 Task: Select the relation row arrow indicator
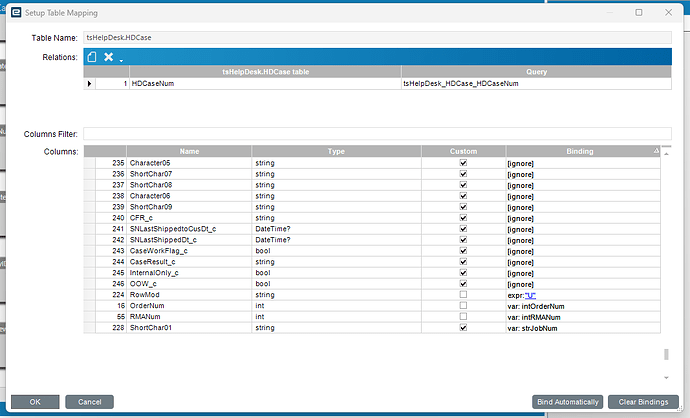pos(89,84)
